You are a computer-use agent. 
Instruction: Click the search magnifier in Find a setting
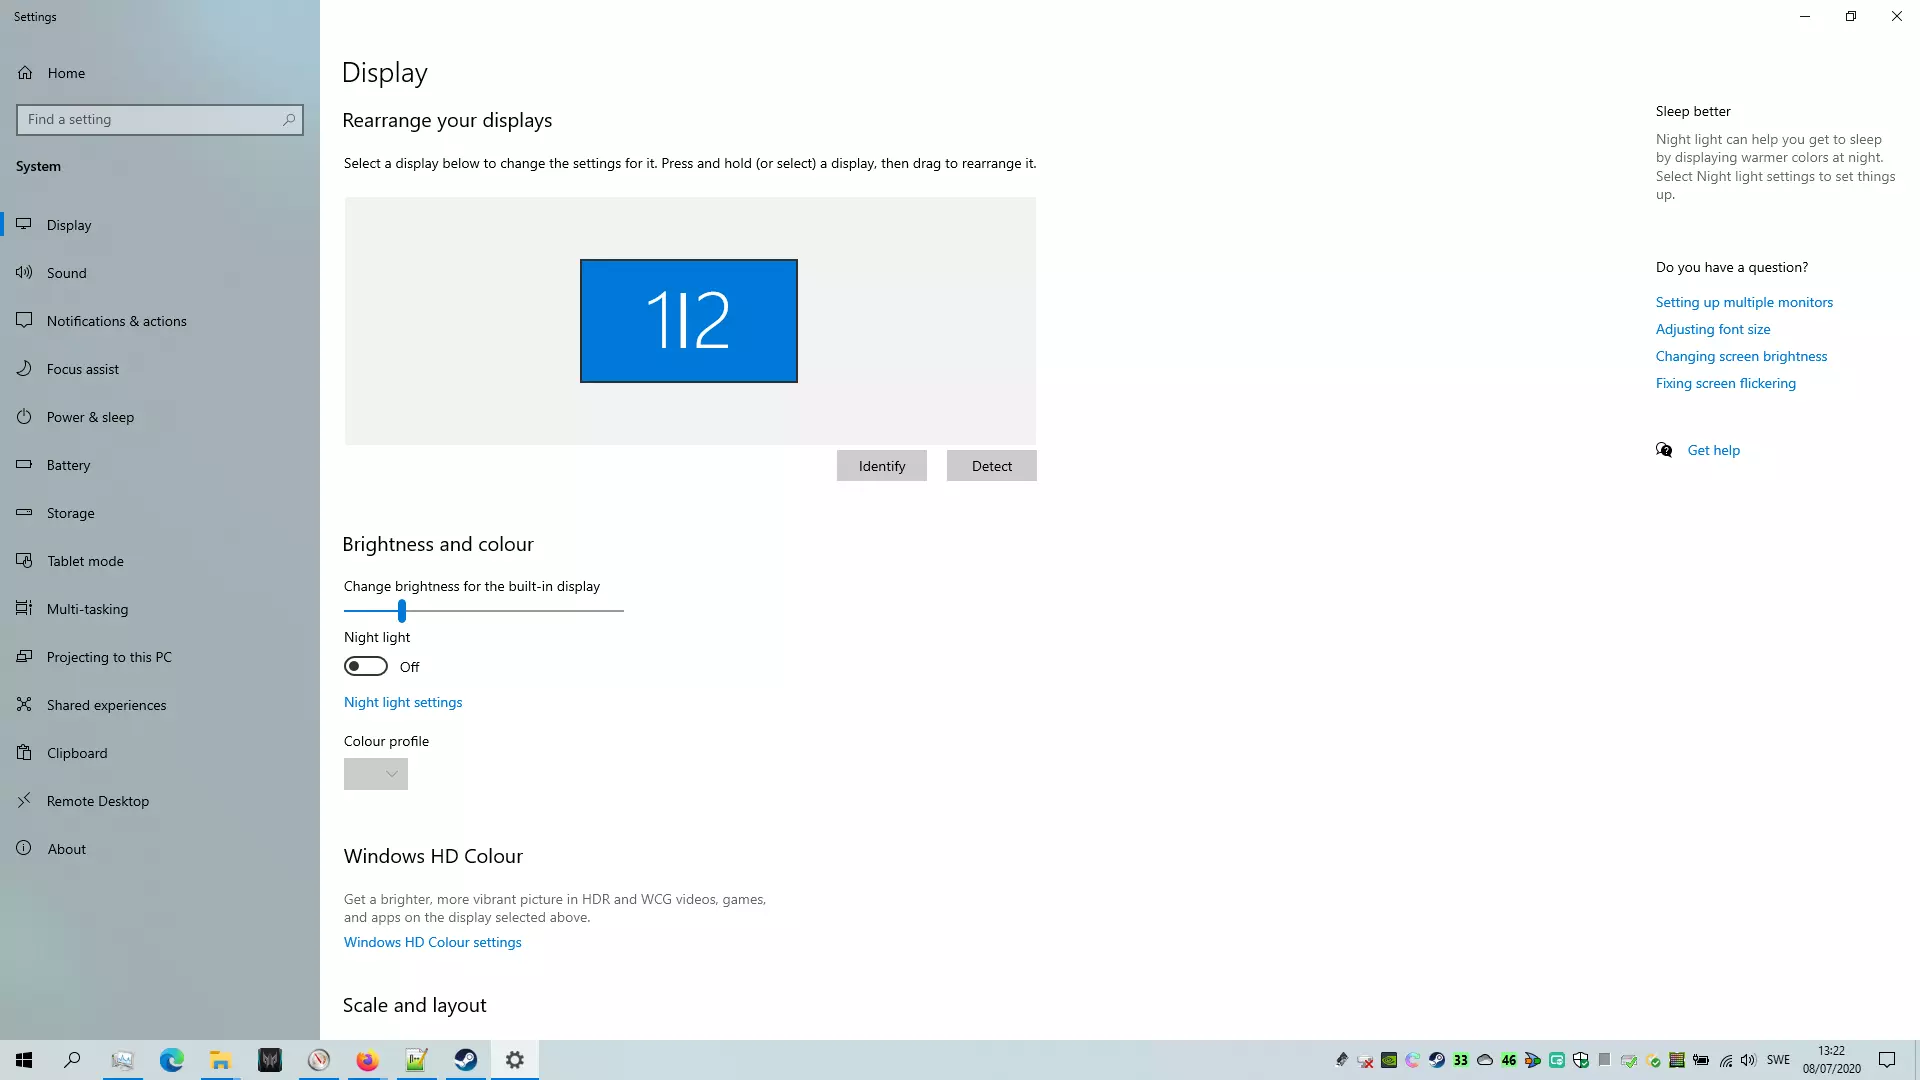click(289, 120)
